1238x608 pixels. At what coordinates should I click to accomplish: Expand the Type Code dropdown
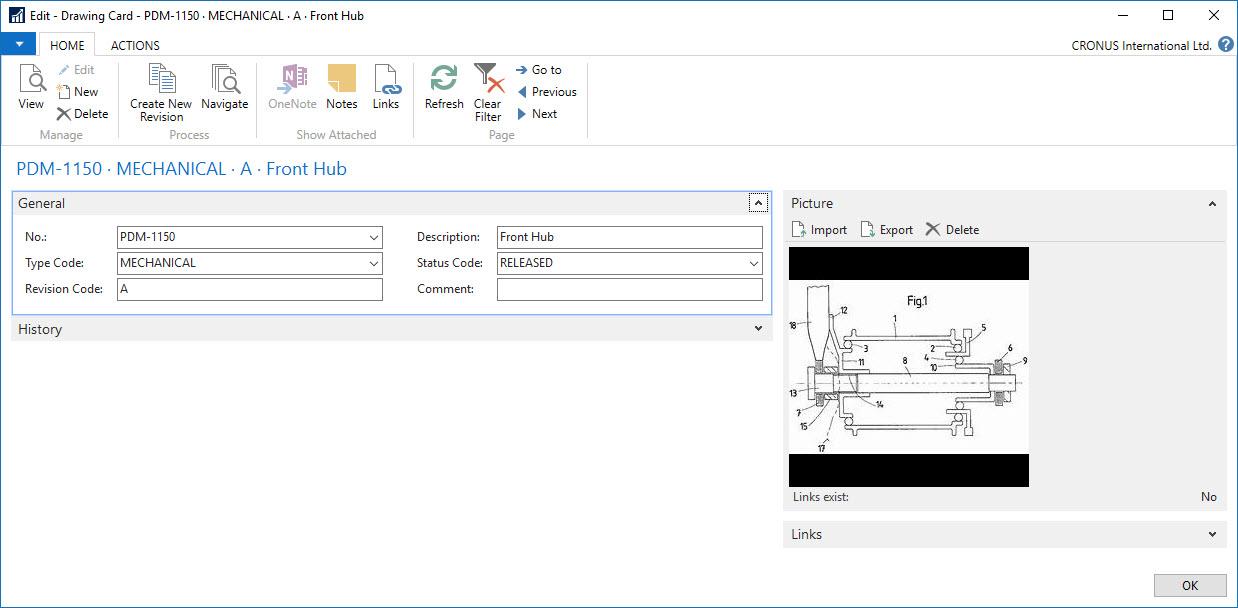tap(374, 264)
